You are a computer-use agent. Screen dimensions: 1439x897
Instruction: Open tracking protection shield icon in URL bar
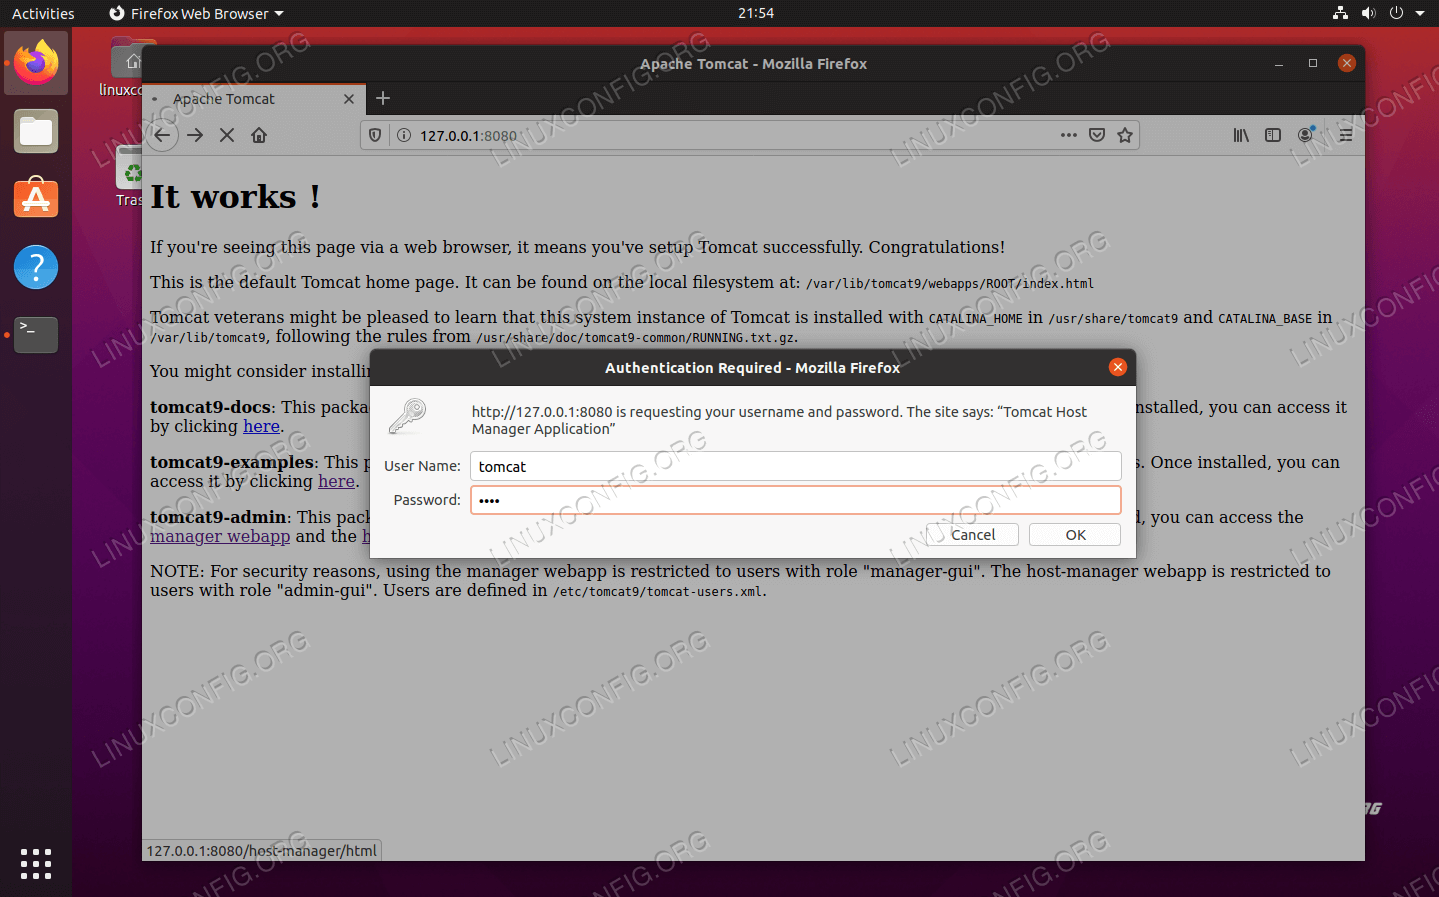tap(375, 135)
